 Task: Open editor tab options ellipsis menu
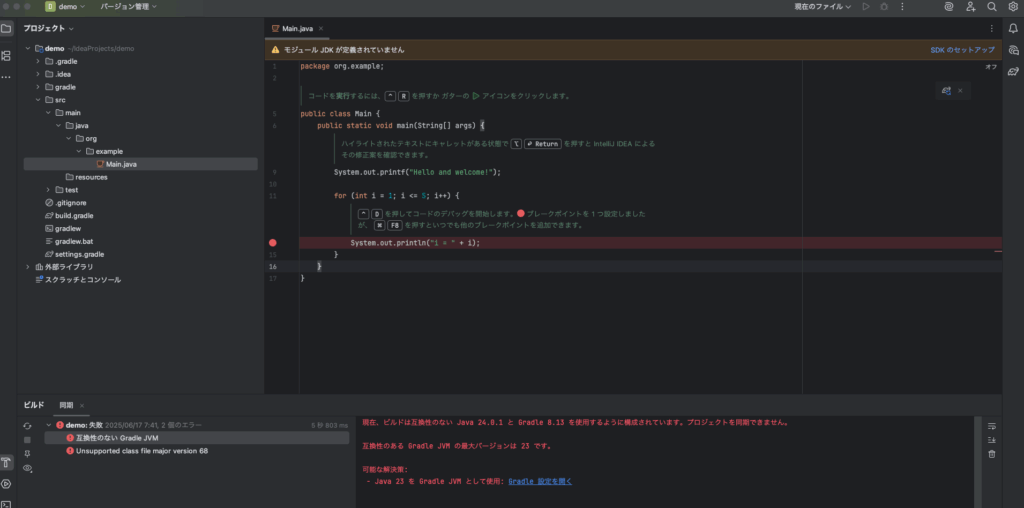(992, 28)
